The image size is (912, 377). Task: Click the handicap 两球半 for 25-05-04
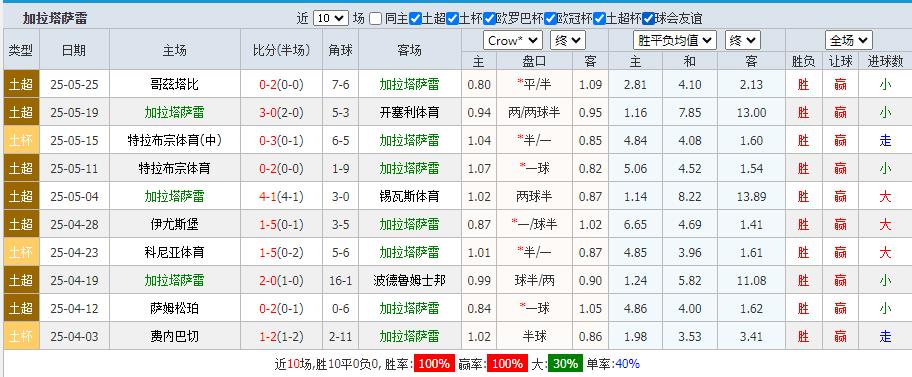click(534, 196)
